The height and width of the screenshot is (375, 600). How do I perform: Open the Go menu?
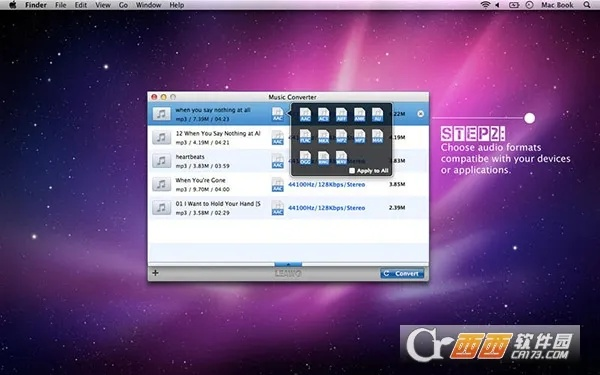(x=123, y=5)
